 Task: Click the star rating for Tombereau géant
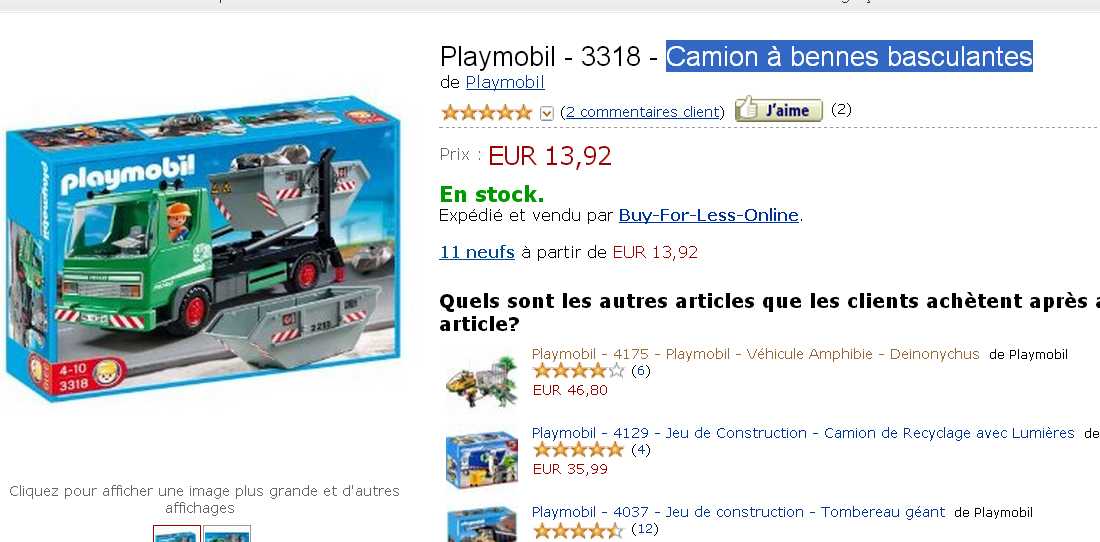(578, 529)
